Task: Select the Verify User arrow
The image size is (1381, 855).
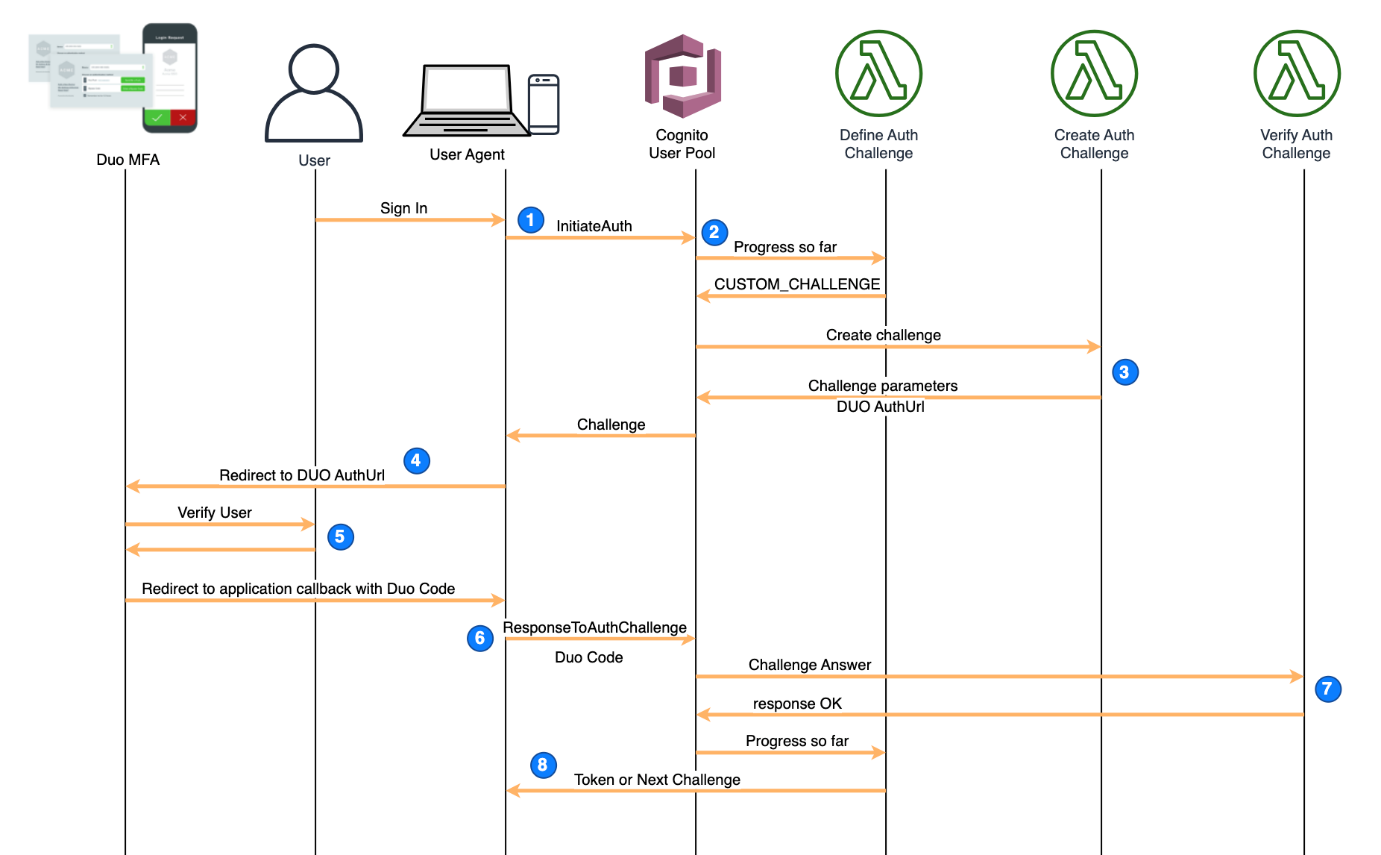Action: [x=215, y=512]
